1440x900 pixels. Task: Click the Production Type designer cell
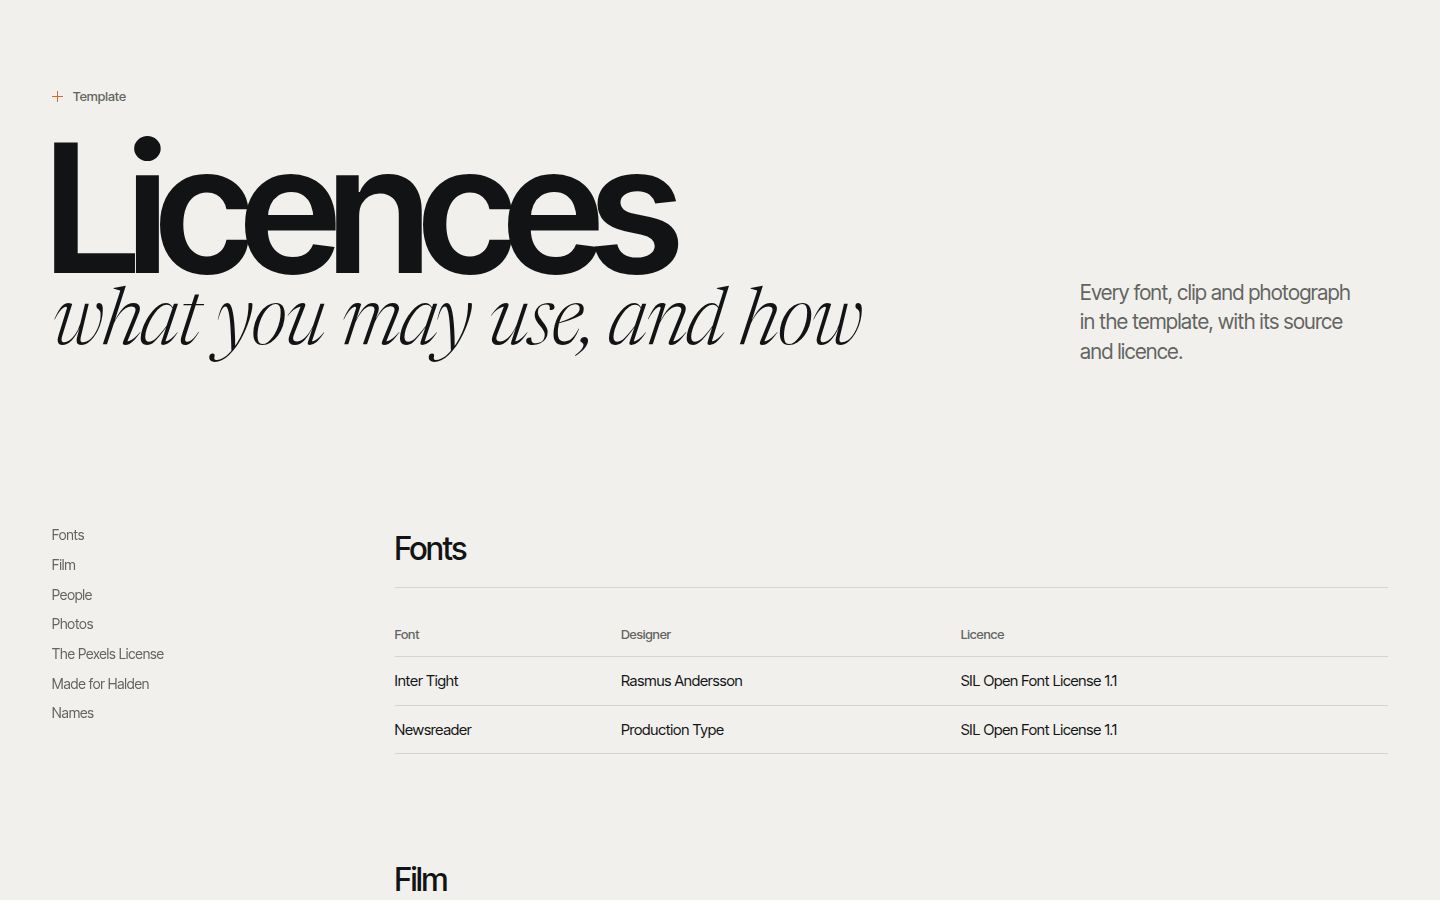click(x=672, y=730)
